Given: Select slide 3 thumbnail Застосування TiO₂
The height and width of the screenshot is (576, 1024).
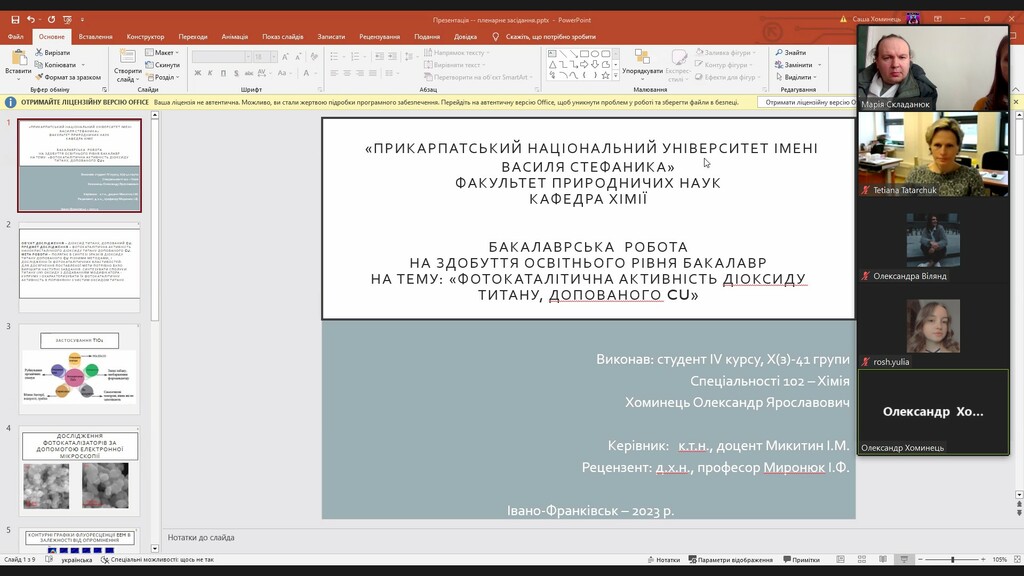Looking at the screenshot, I should pyautogui.click(x=80, y=370).
